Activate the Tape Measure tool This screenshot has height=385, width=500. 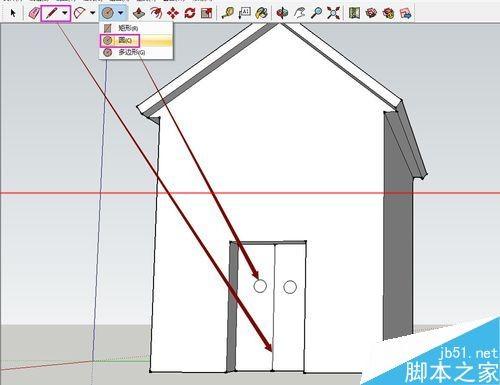(227, 13)
